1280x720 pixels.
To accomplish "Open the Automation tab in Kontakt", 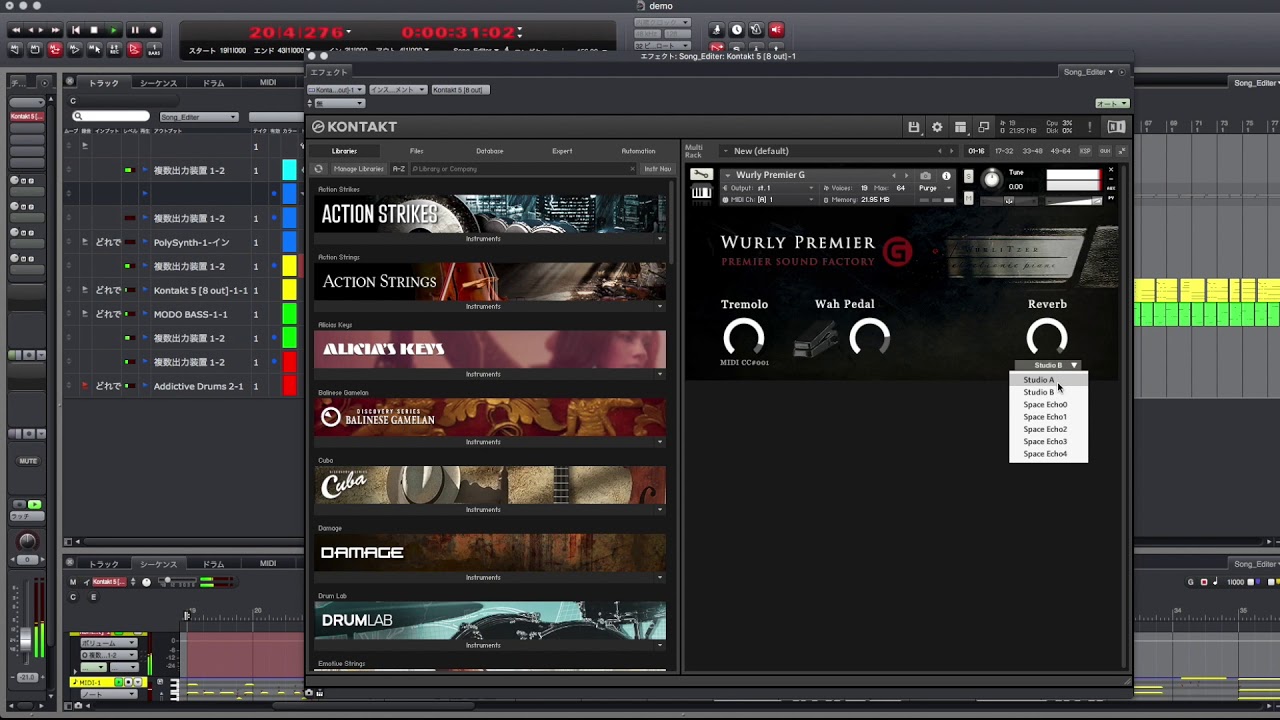I will (x=638, y=151).
